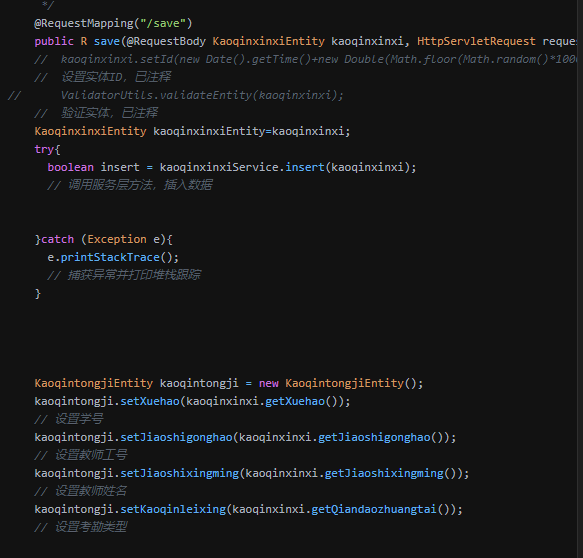Click the @RequestBody annotation in signature

coord(166,41)
